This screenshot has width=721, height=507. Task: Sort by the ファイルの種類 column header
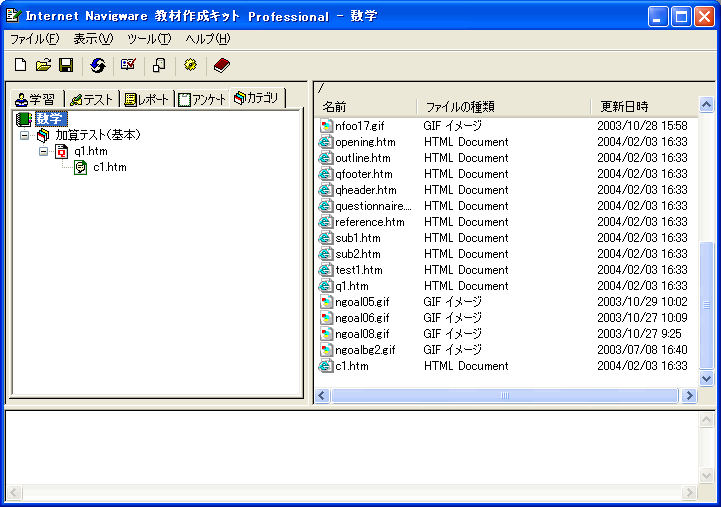[x=504, y=107]
